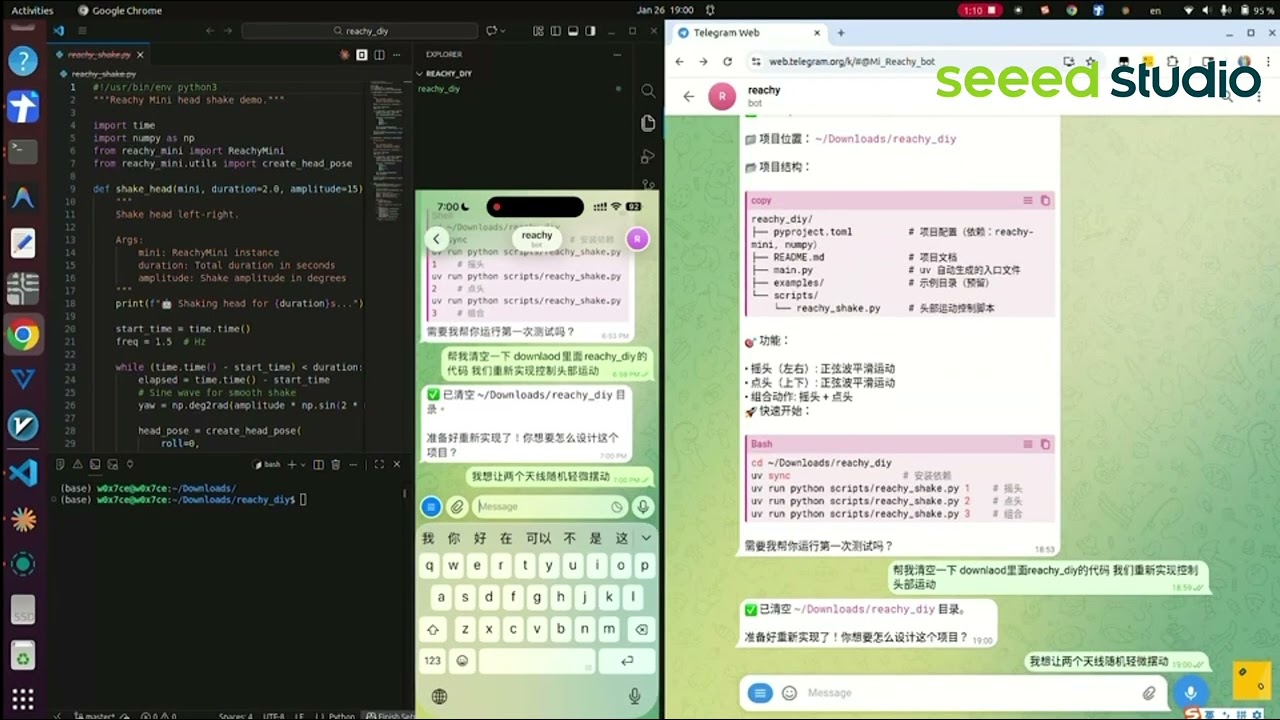Viewport: 1280px width, 720px height.
Task: Split the VS Code editor to the right
Action: (379, 55)
